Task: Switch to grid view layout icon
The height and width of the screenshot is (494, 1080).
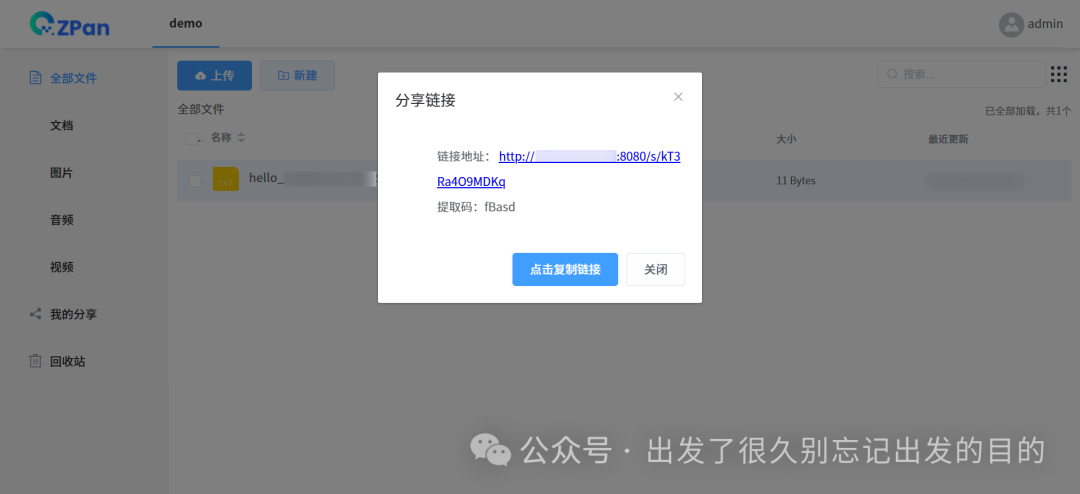Action: pyautogui.click(x=1058, y=74)
